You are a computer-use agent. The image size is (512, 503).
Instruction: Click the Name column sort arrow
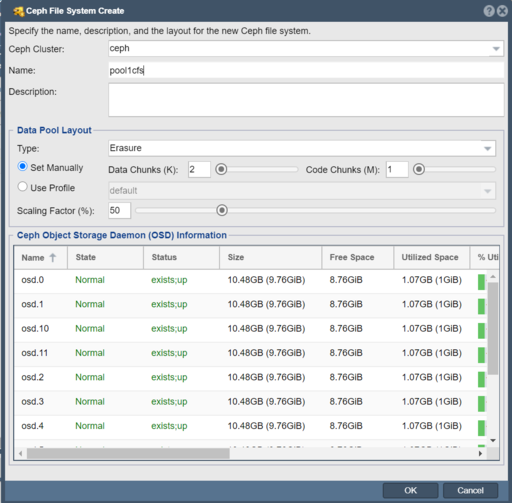point(53,257)
